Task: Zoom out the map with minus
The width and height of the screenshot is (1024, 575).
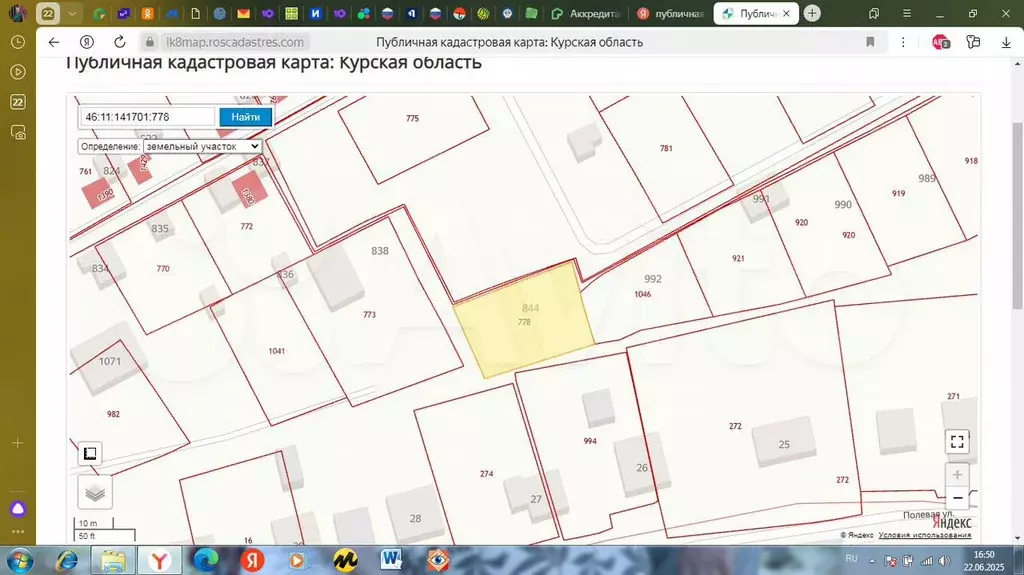Action: (957, 498)
